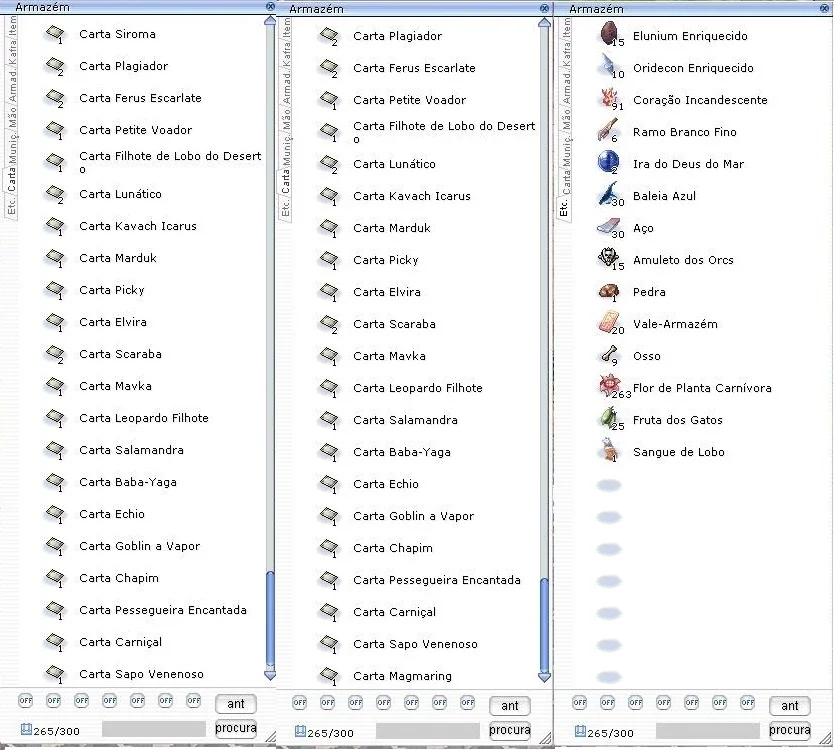Click Carta Baba-Yaga card icon in left window
Image resolution: width=834 pixels, height=750 pixels.
pos(55,482)
